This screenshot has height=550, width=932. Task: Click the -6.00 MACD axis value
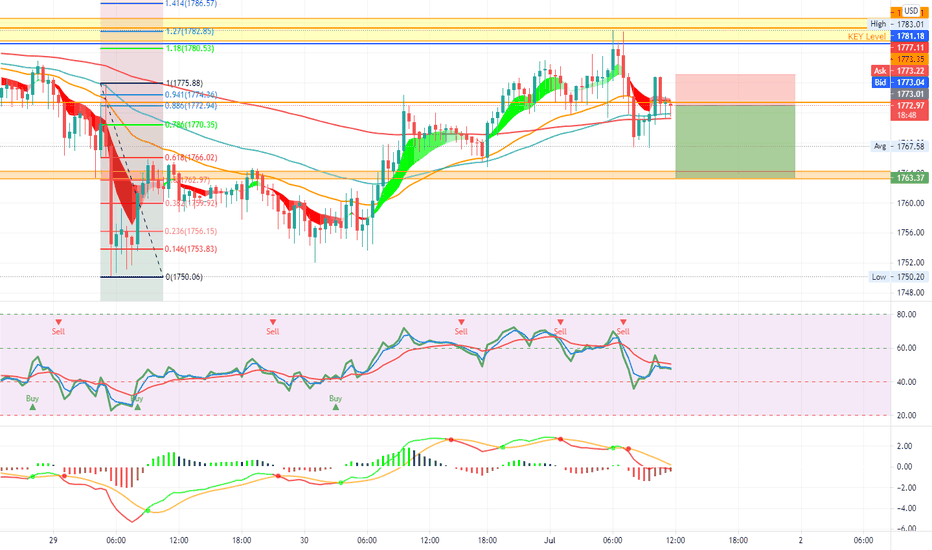coord(905,529)
